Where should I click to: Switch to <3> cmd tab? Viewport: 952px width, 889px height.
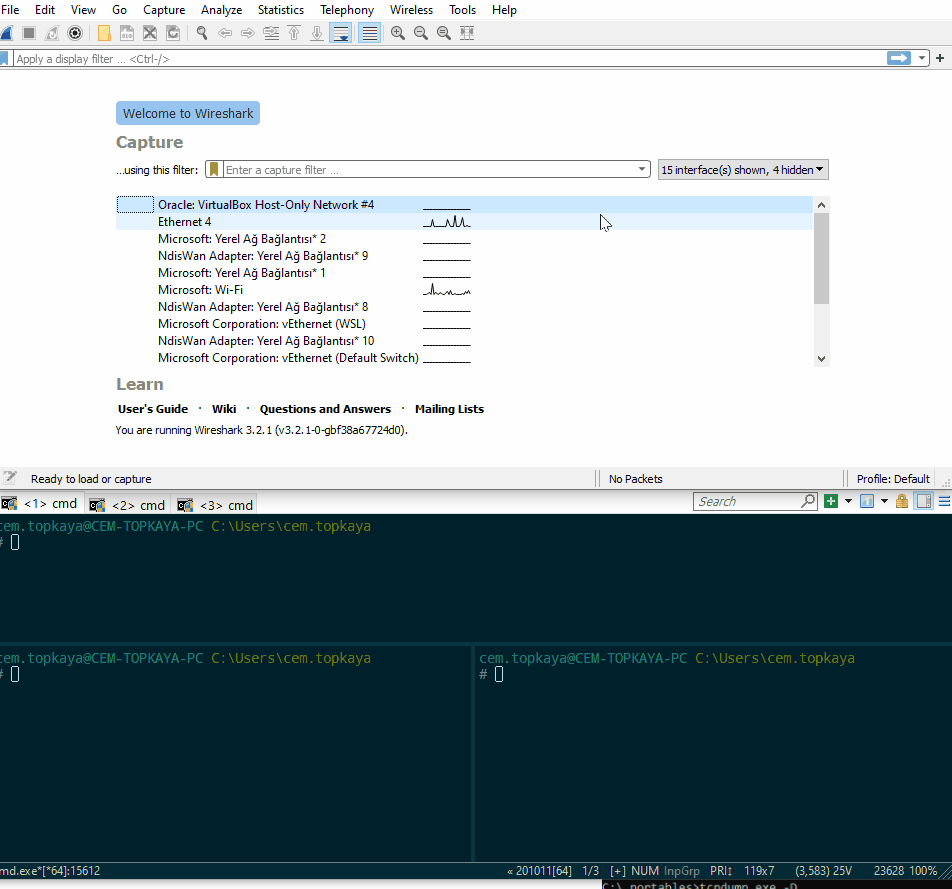(216, 505)
